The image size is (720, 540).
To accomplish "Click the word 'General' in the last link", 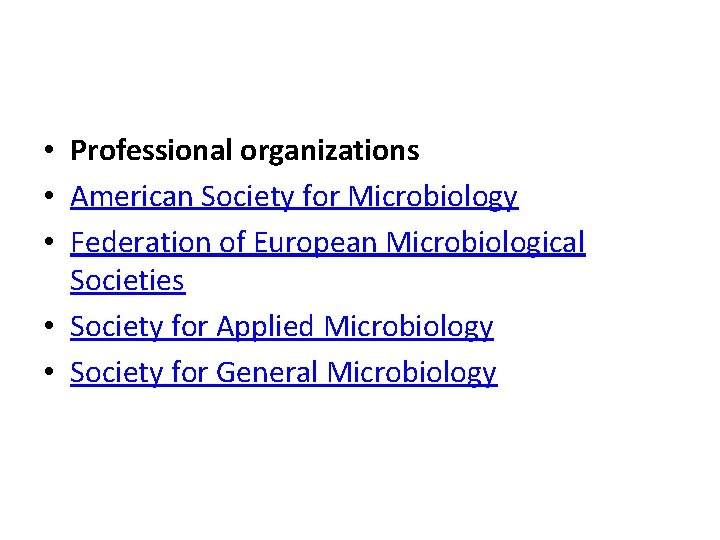I will [x=267, y=372].
